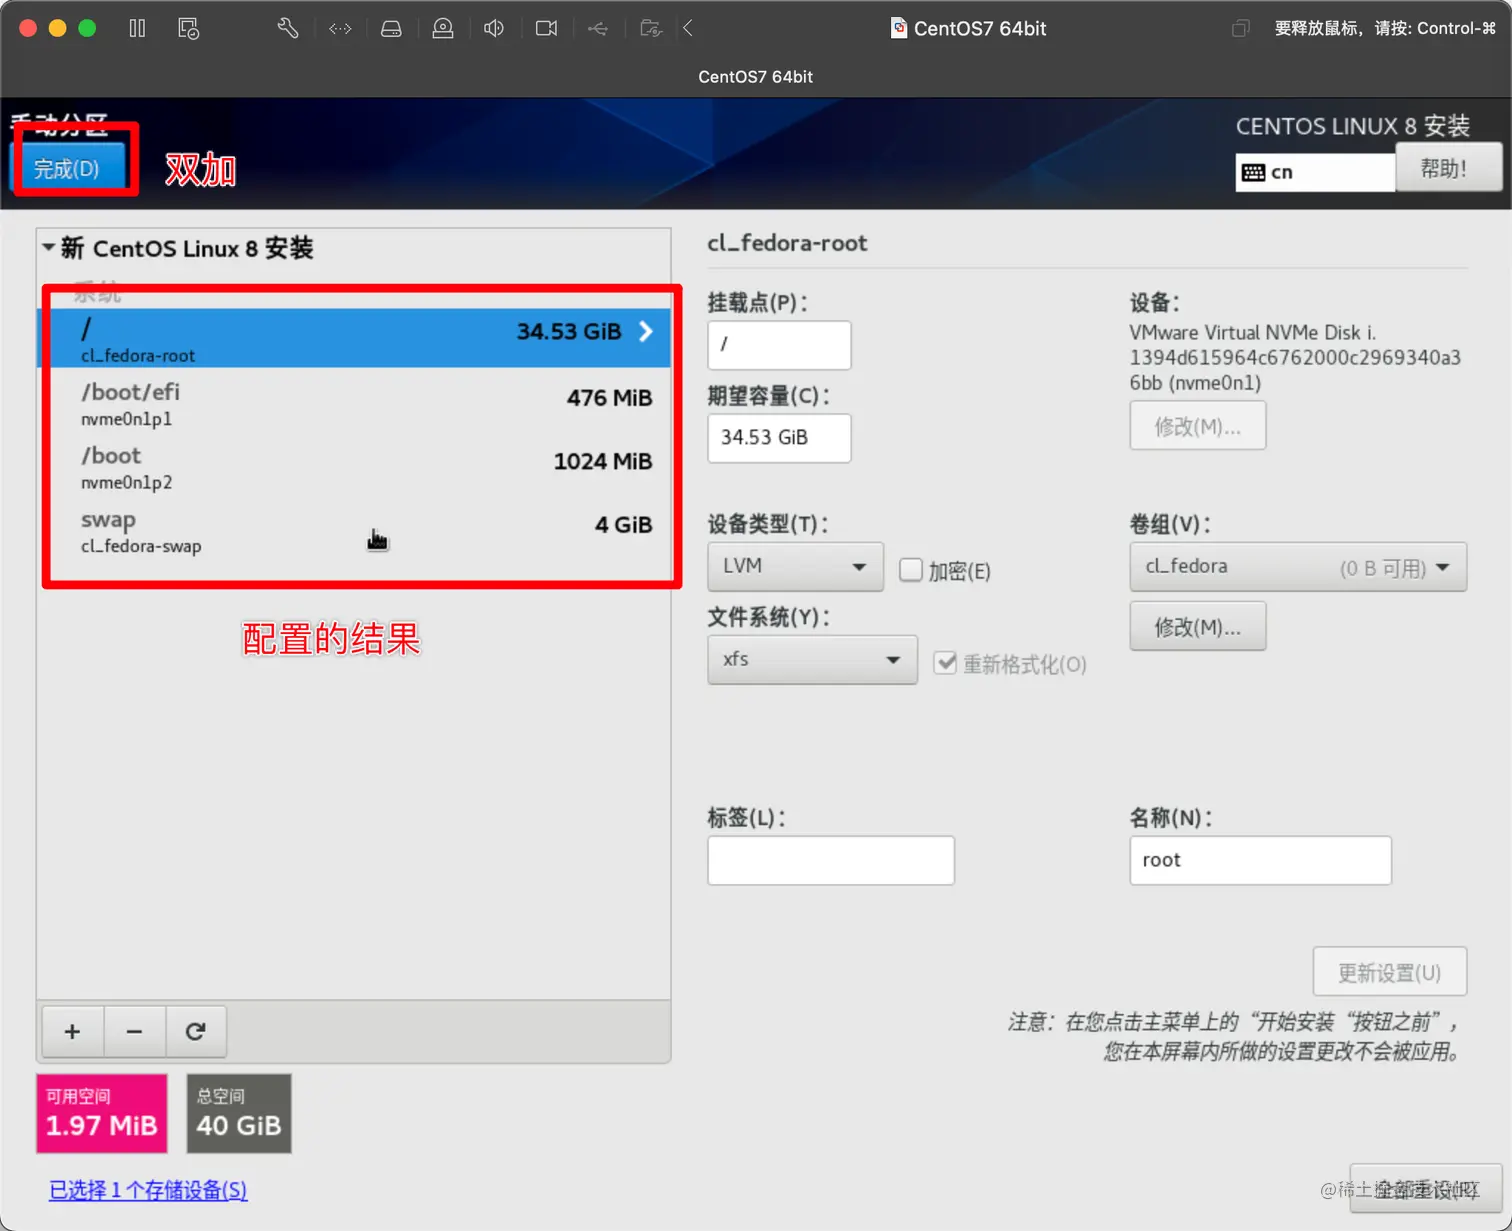Click the volume group Modify 修改(M) button

click(1197, 627)
